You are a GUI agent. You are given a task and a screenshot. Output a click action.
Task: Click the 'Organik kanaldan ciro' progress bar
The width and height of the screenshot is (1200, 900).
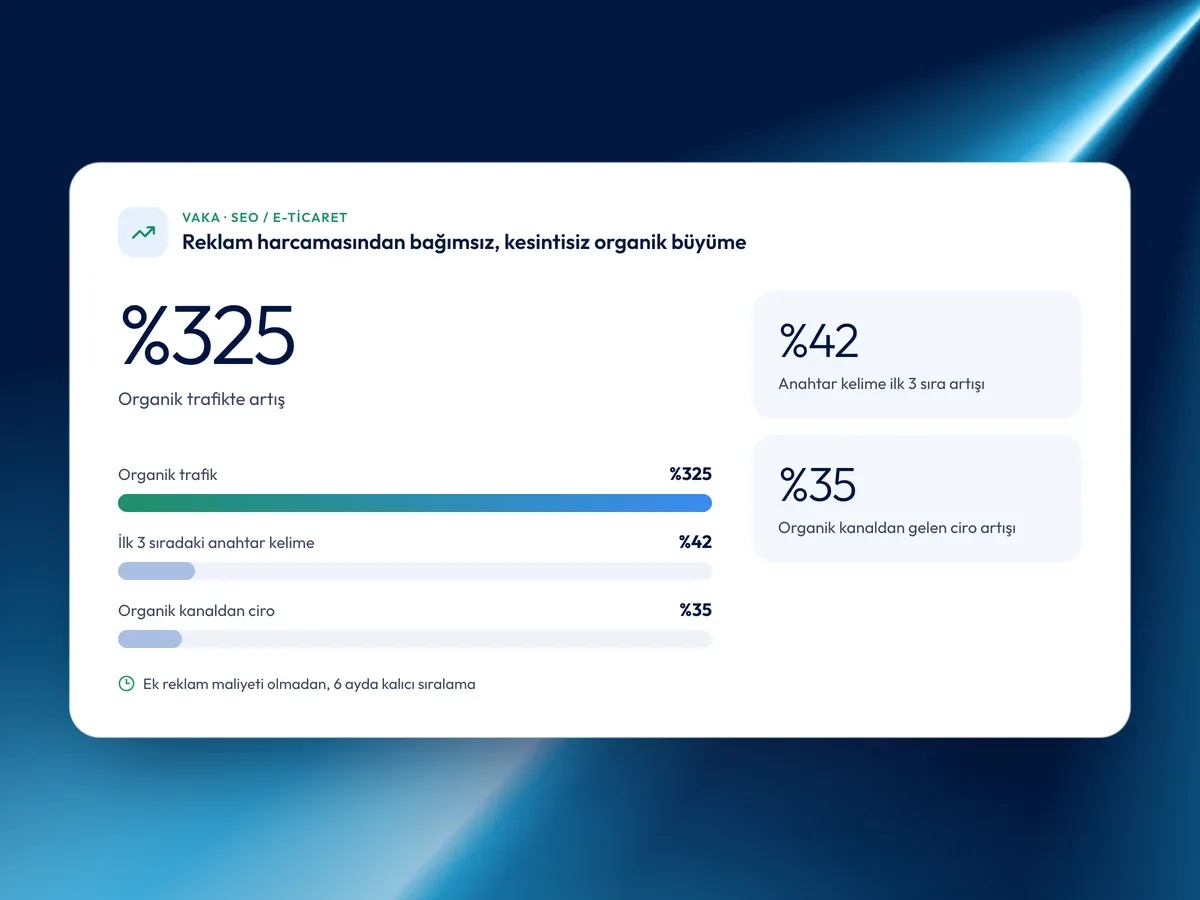415,639
